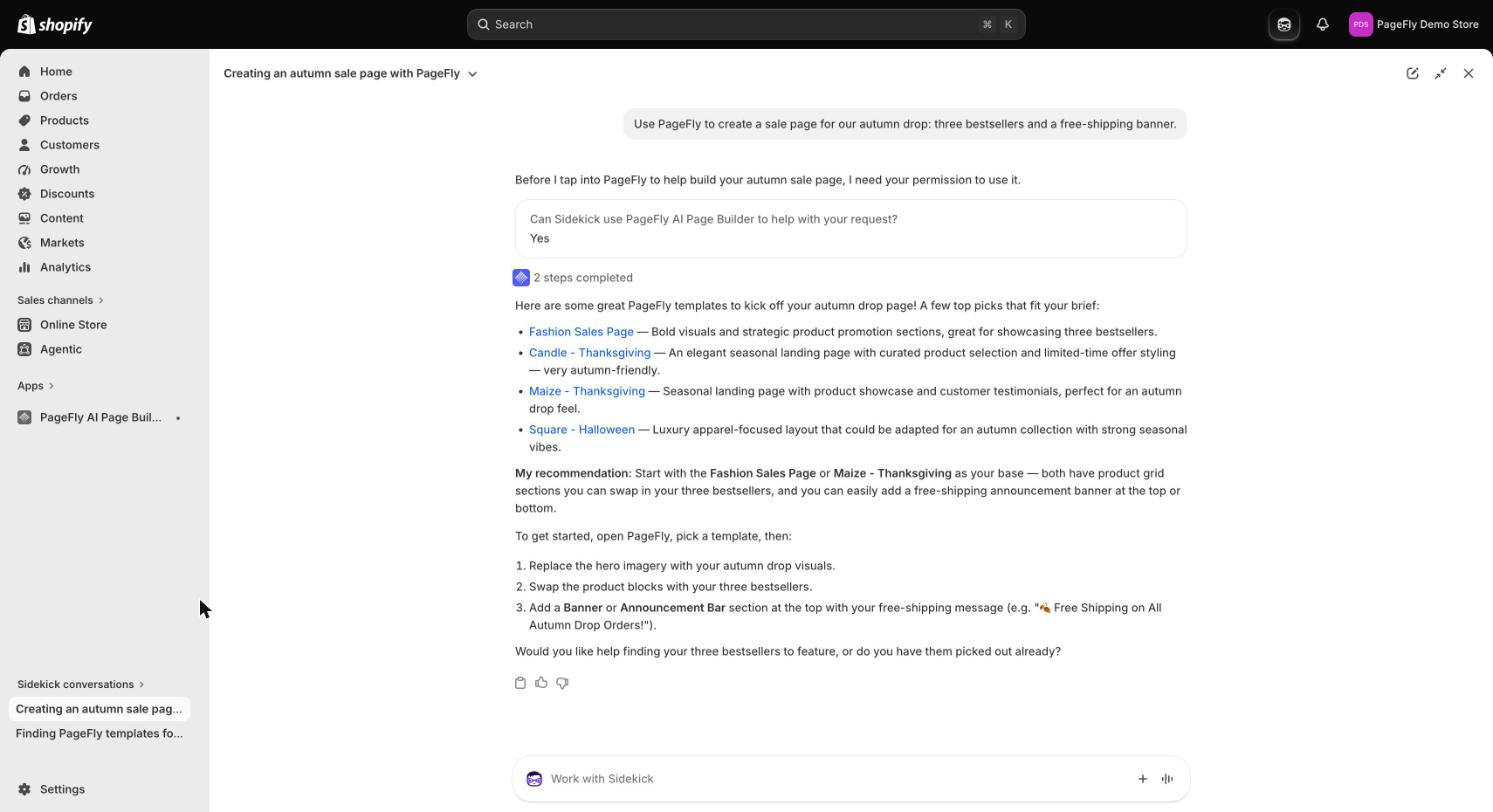Viewport: 1493px width, 812px height.
Task: Open the Sidekick assistant icon in top bar
Action: [x=1284, y=24]
